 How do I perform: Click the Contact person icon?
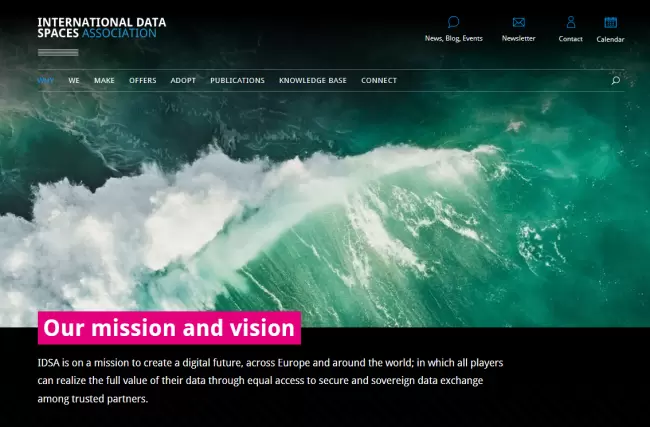(x=570, y=22)
